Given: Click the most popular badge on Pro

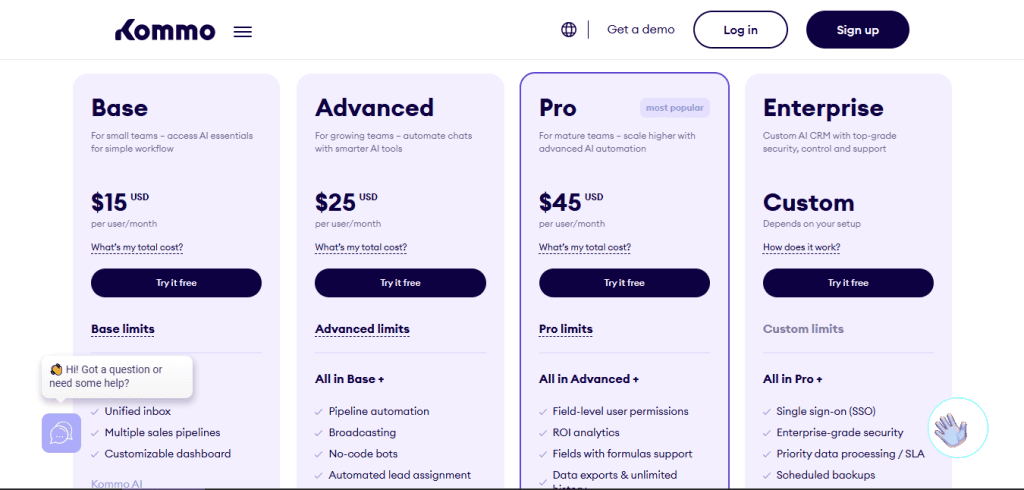Looking at the screenshot, I should click(x=675, y=108).
